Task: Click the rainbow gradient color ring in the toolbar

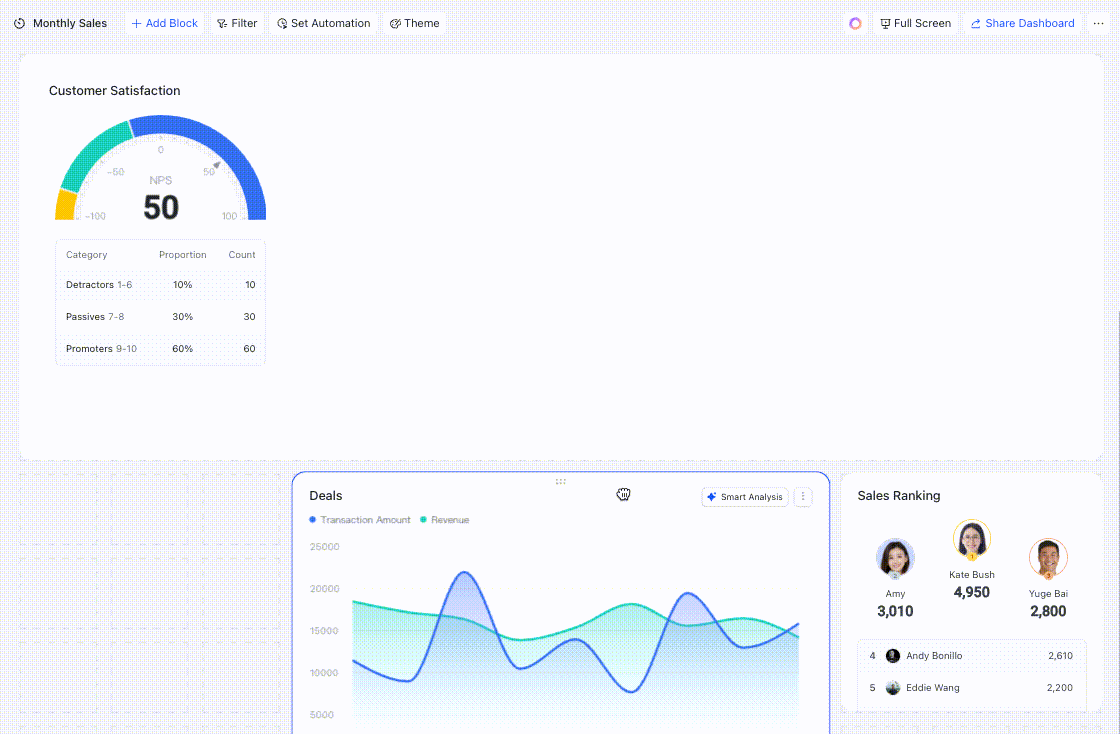Action: pos(855,23)
